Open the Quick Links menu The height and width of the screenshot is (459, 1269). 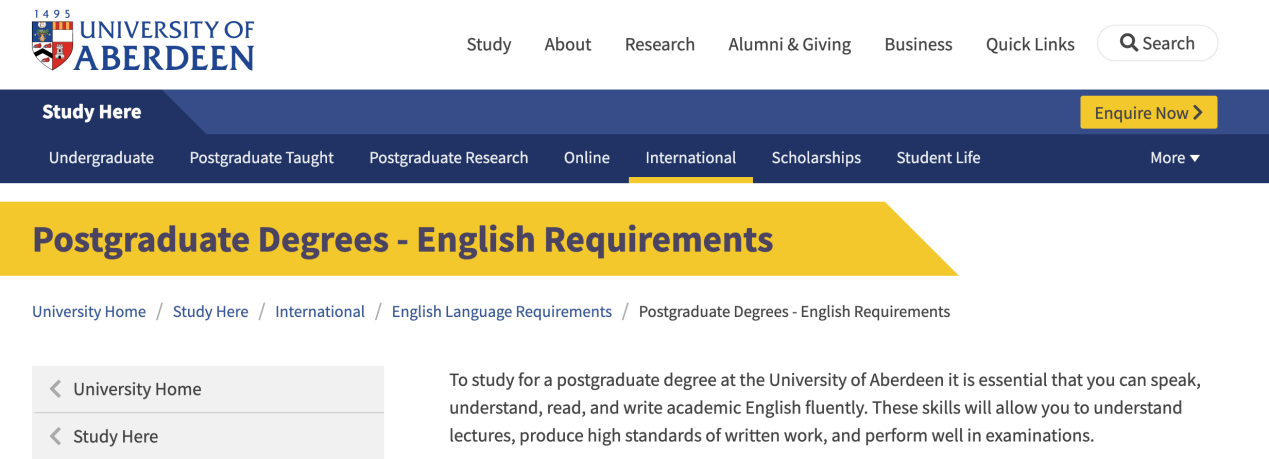pos(1030,44)
